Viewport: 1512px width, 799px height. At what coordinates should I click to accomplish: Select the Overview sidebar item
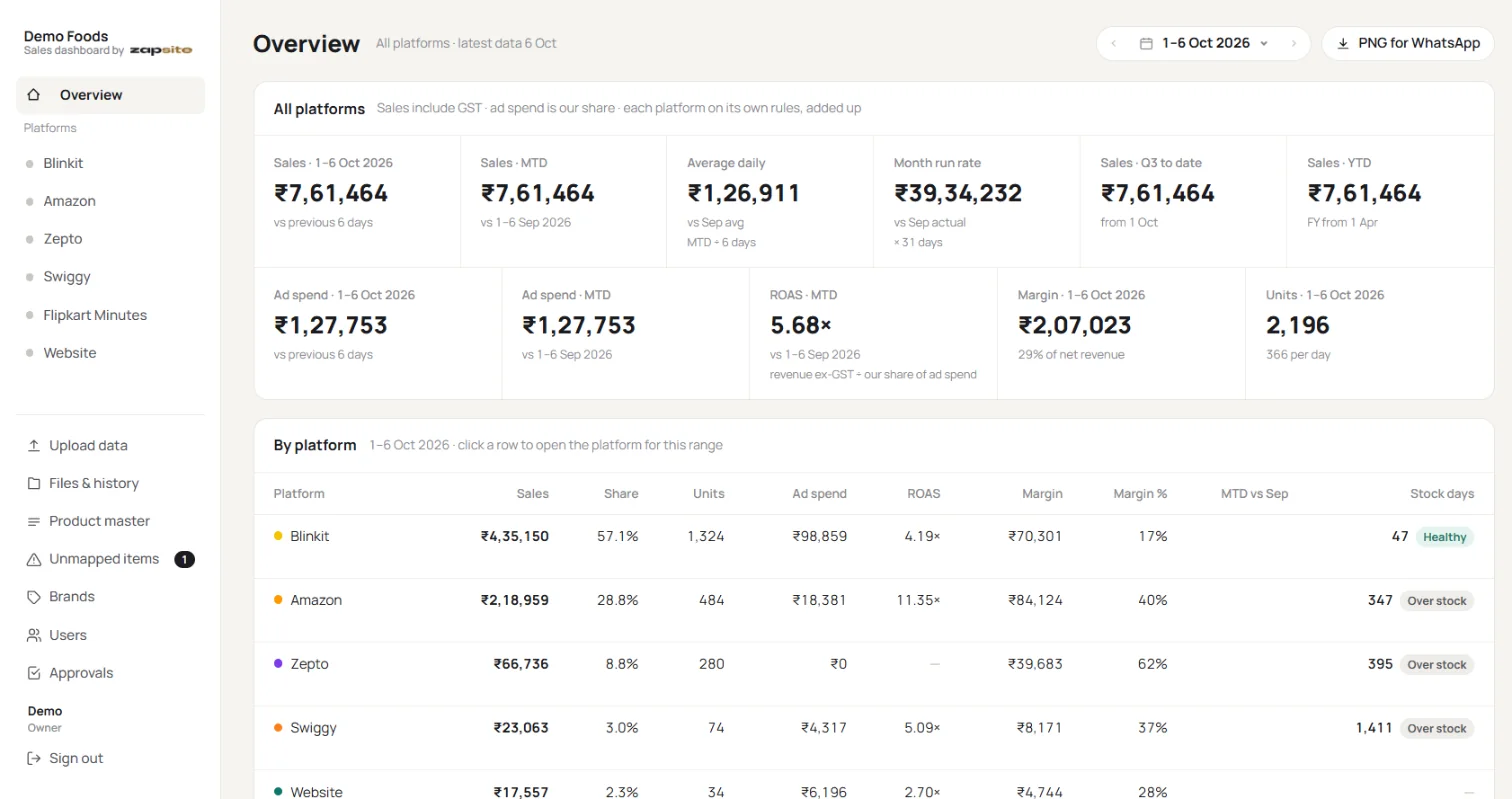pyautogui.click(x=110, y=95)
